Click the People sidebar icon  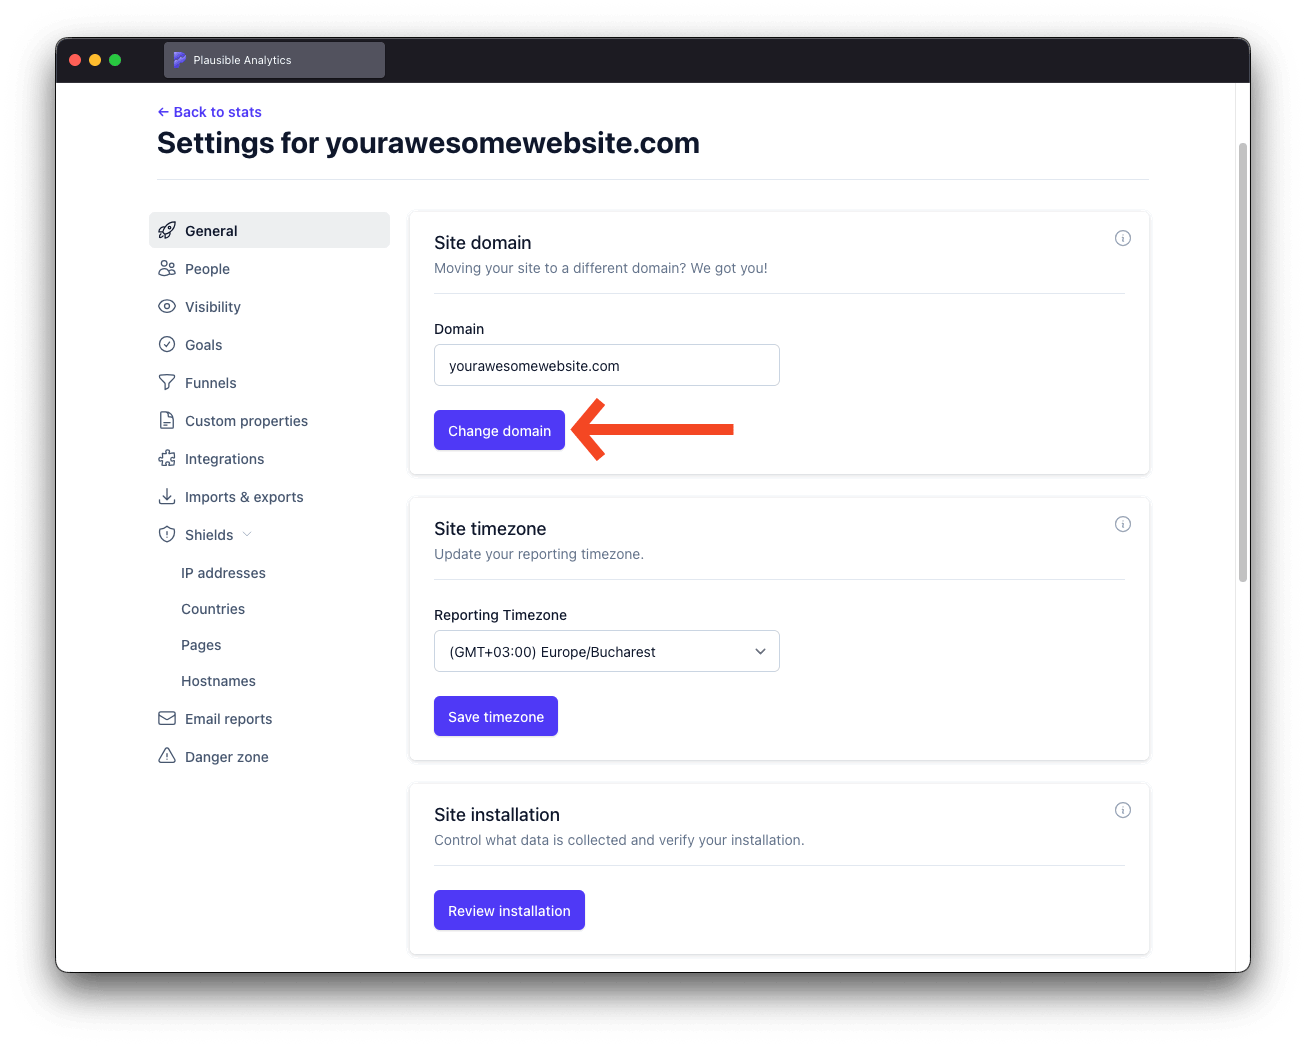coord(167,268)
